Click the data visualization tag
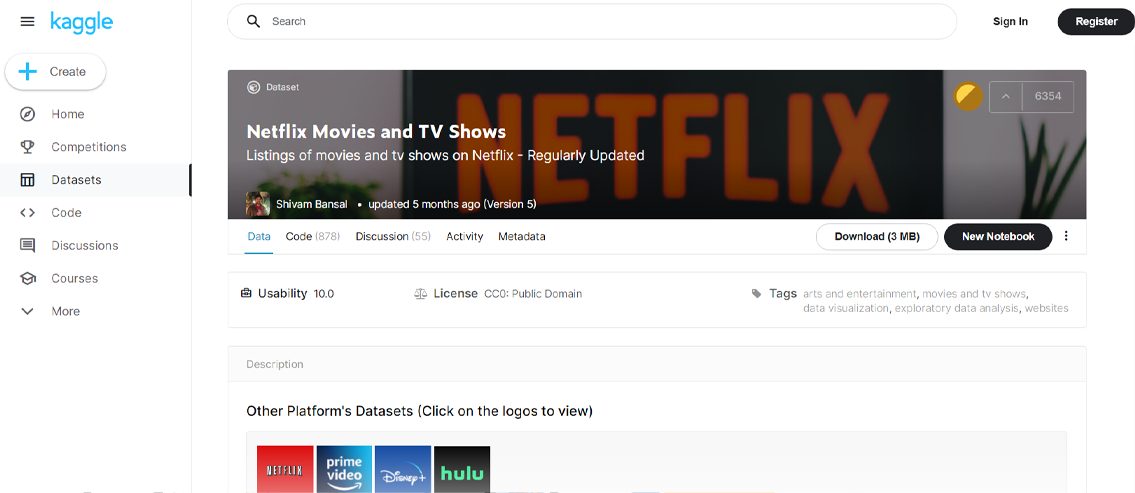 click(x=845, y=308)
